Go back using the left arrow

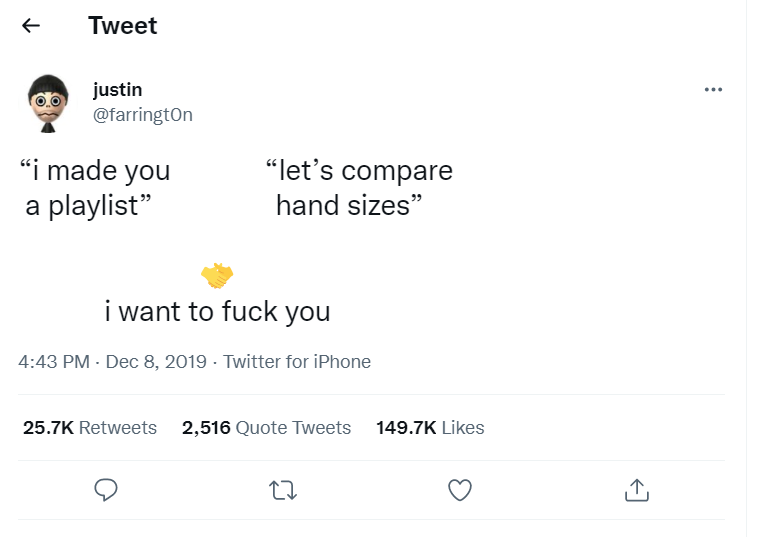point(31,26)
